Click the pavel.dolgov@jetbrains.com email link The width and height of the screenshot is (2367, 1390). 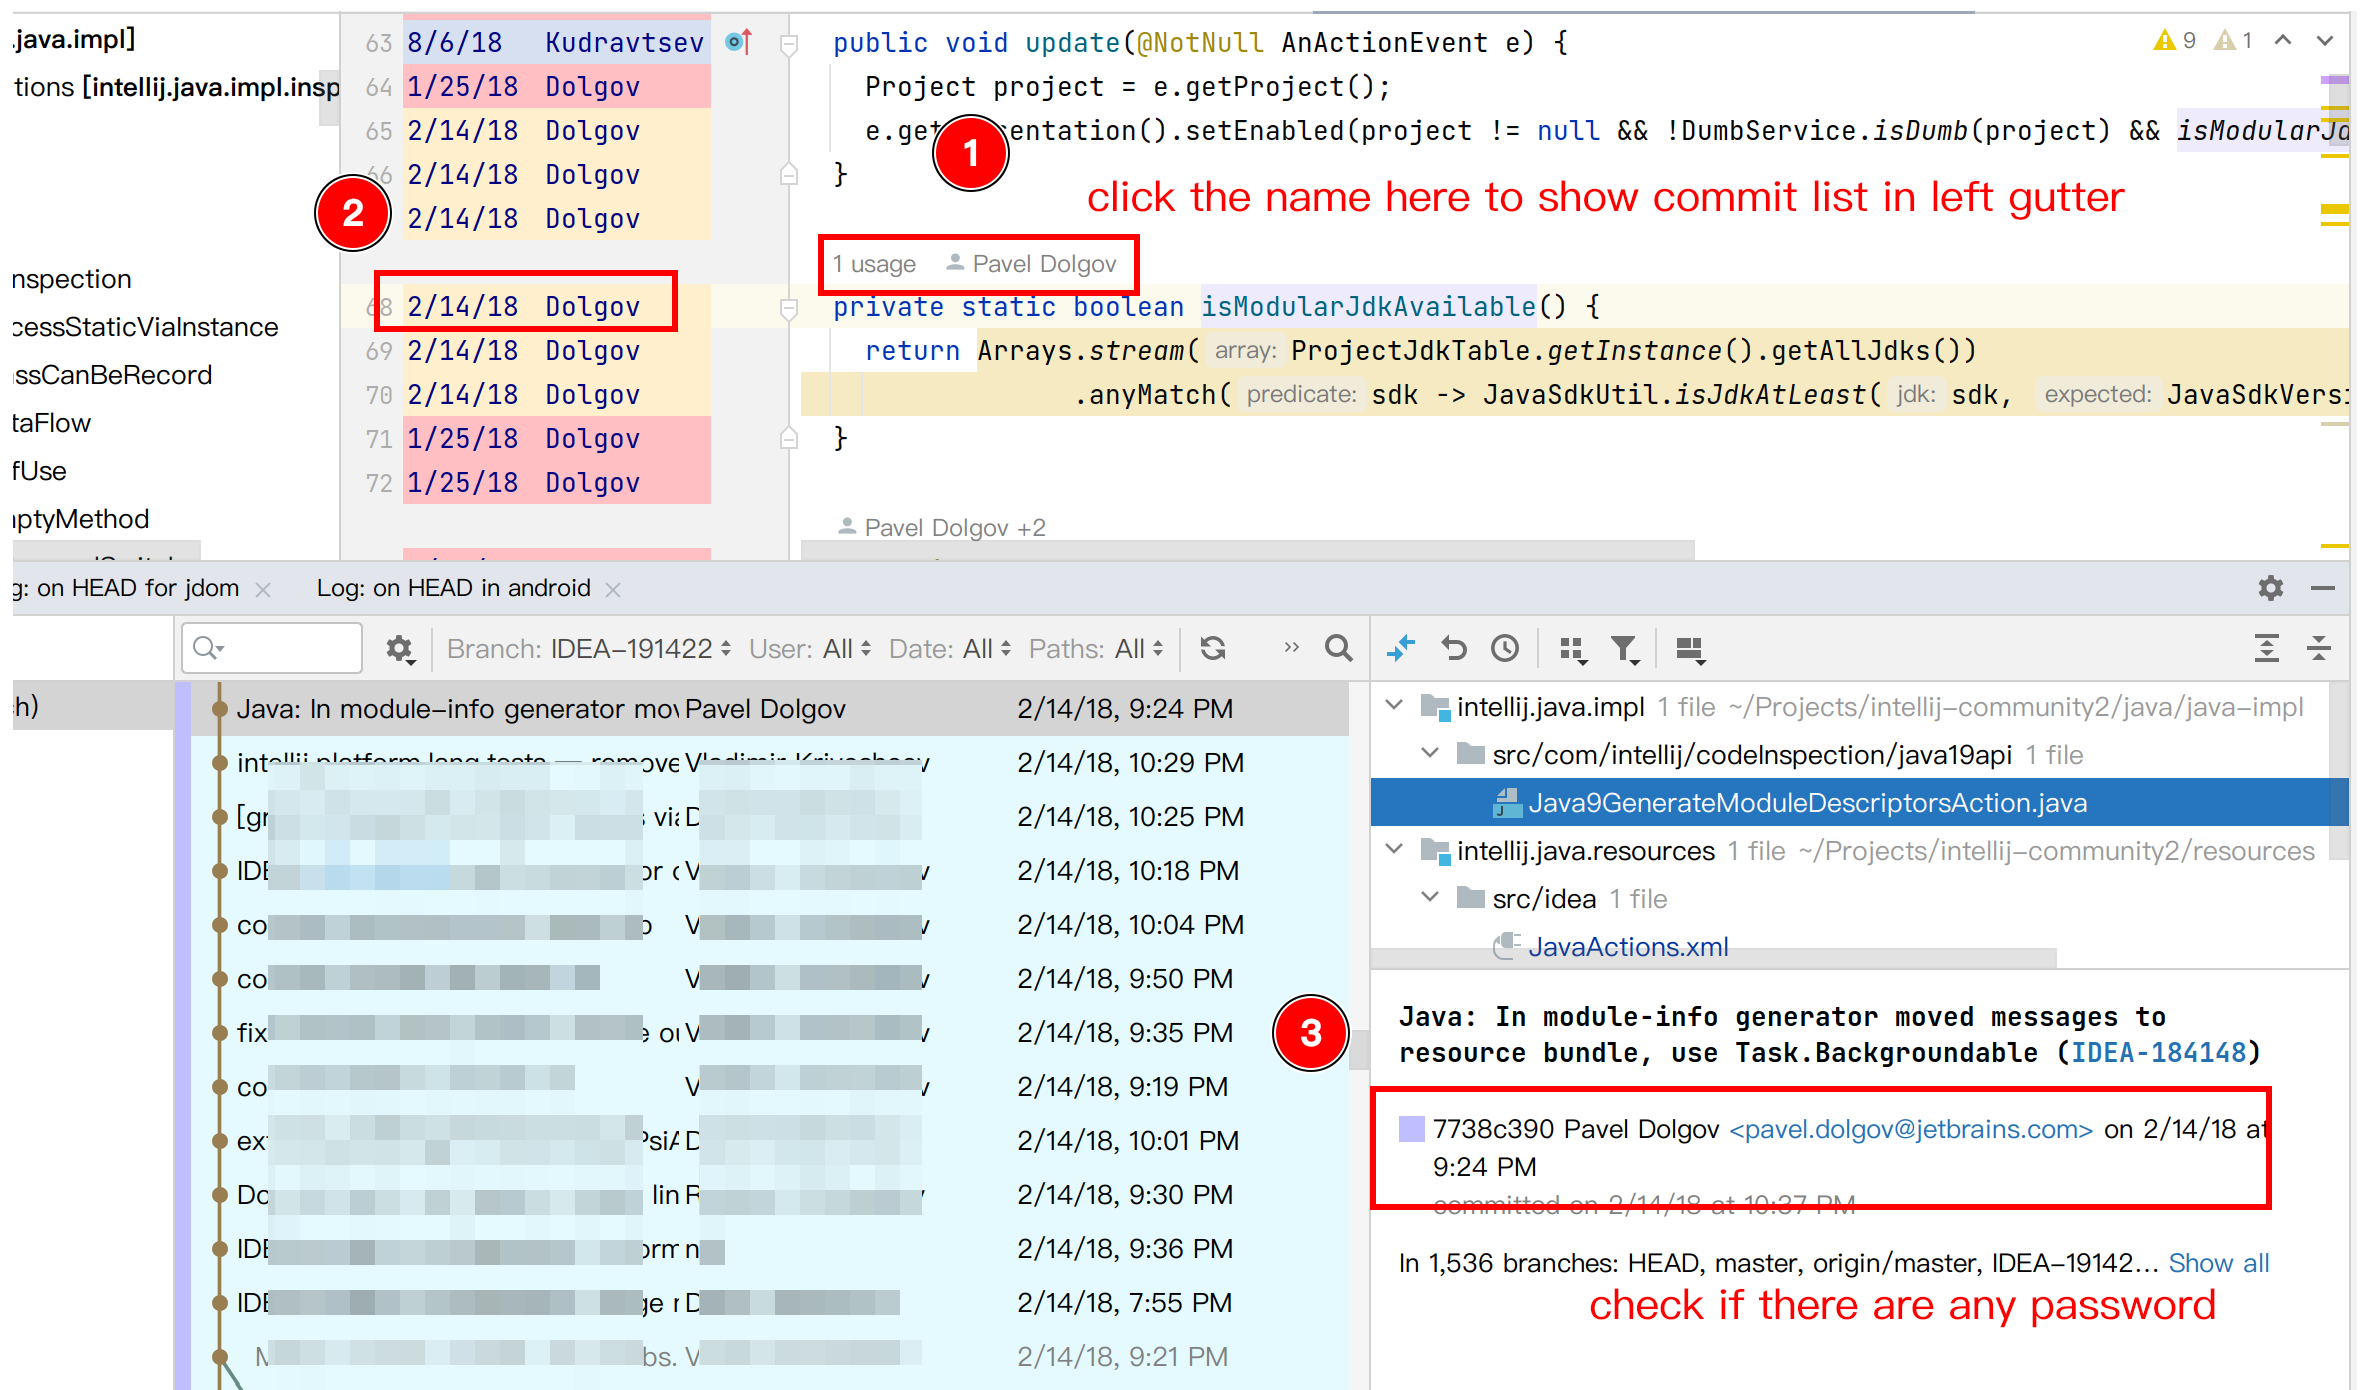1911,1129
